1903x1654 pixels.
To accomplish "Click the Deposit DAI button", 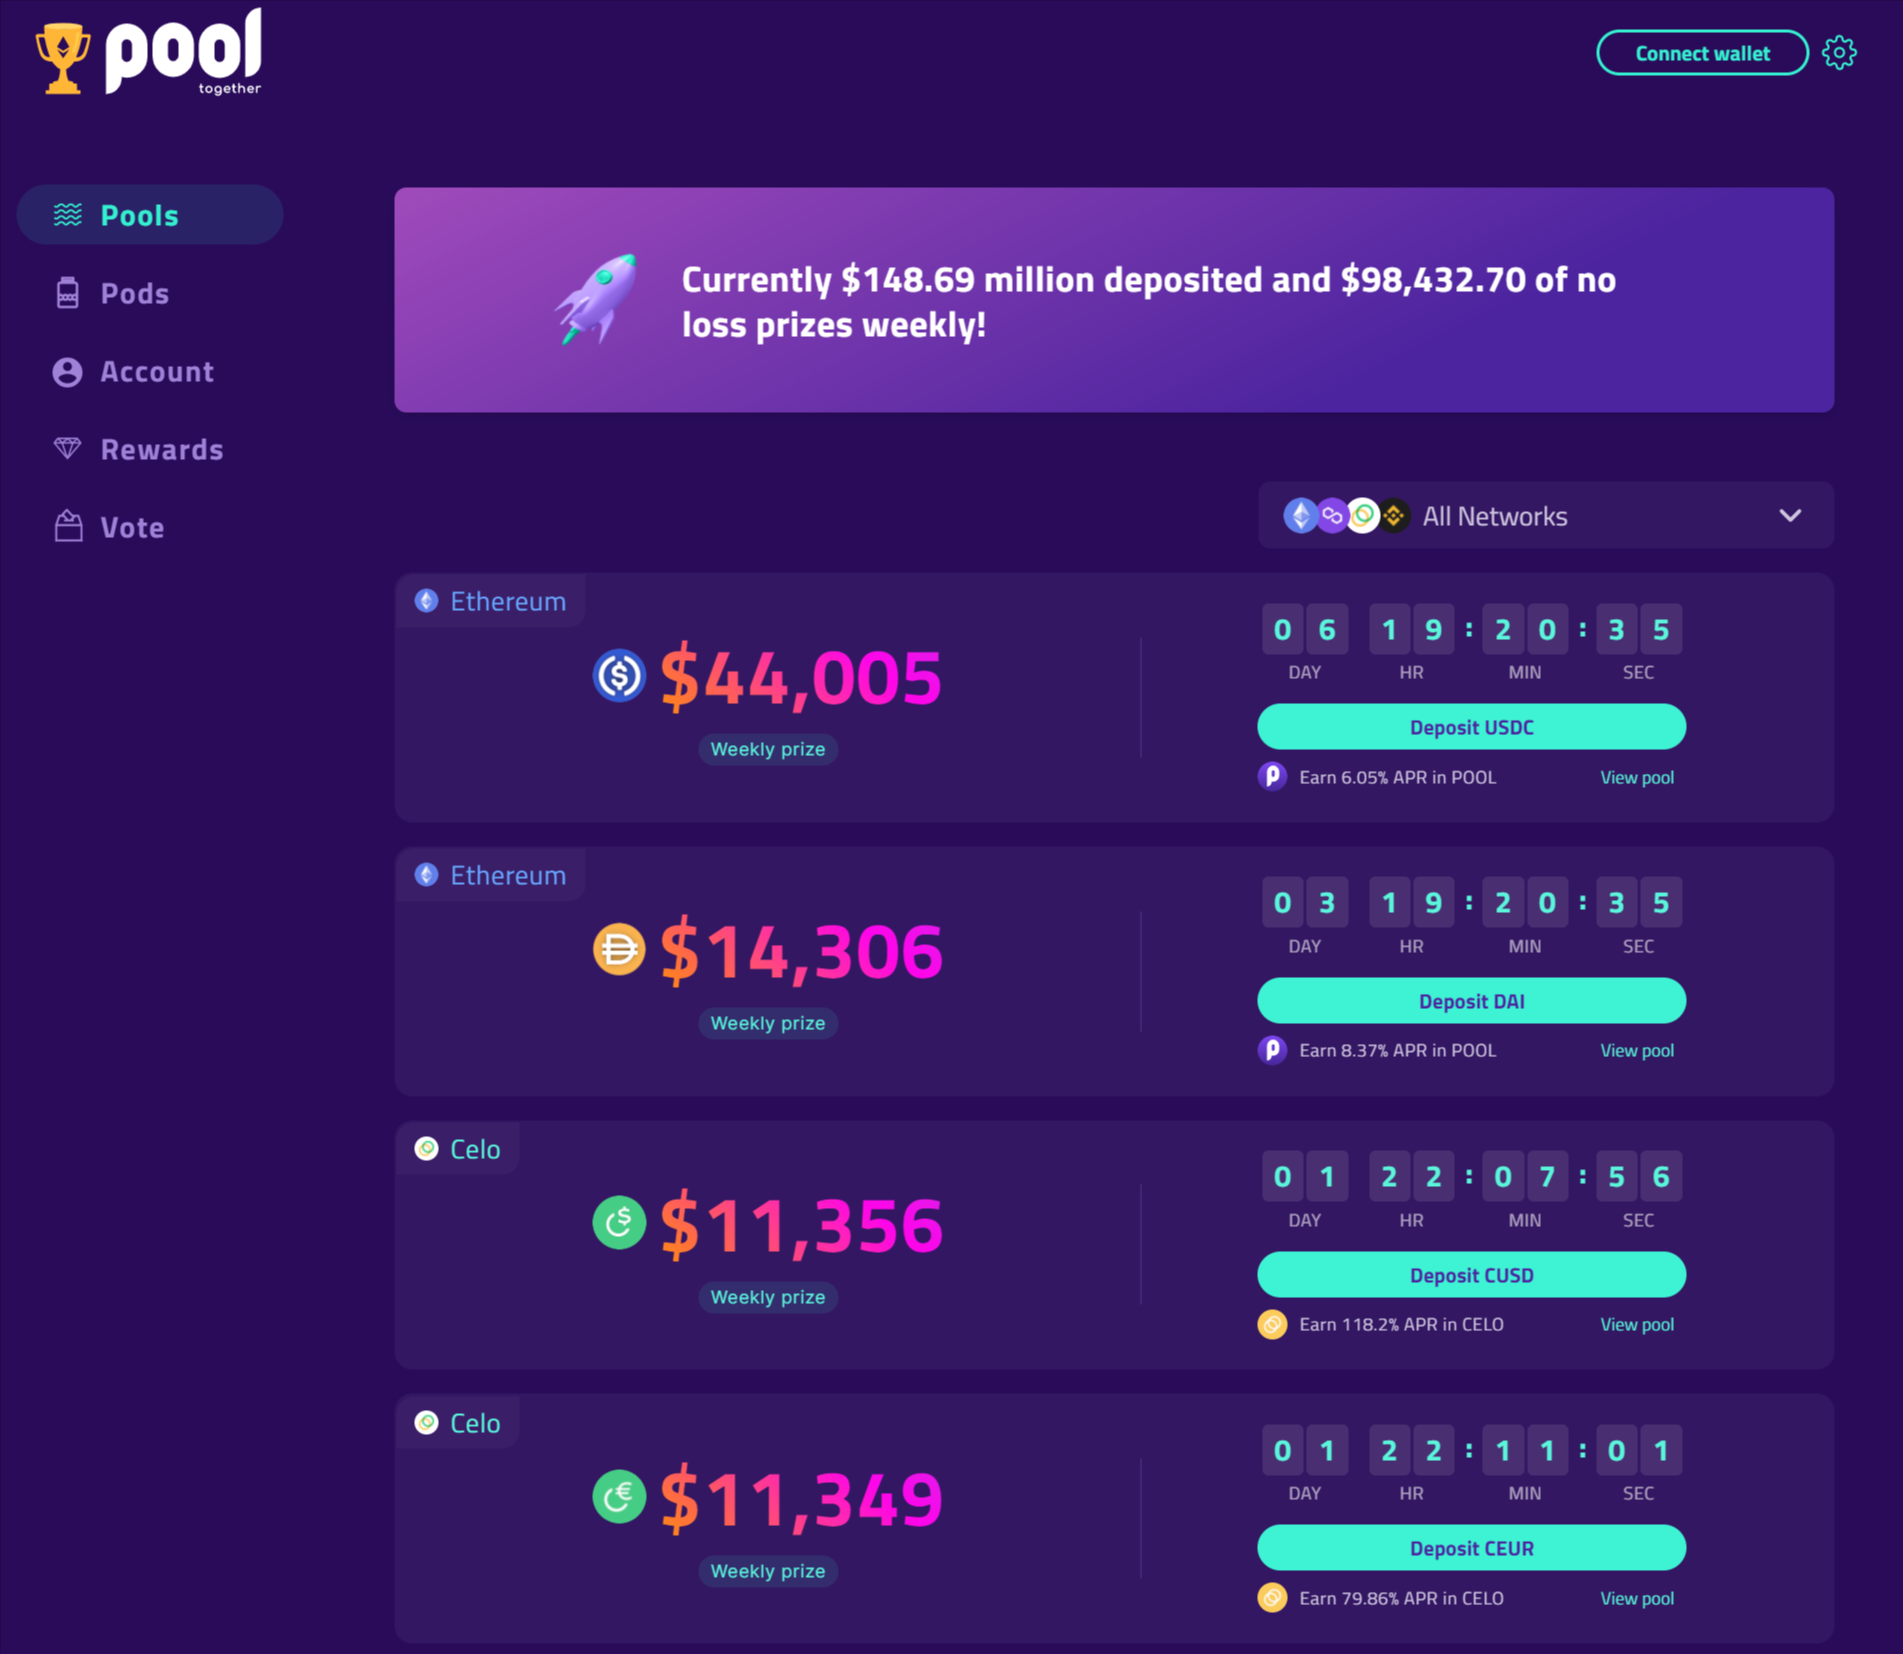I will [1471, 1001].
